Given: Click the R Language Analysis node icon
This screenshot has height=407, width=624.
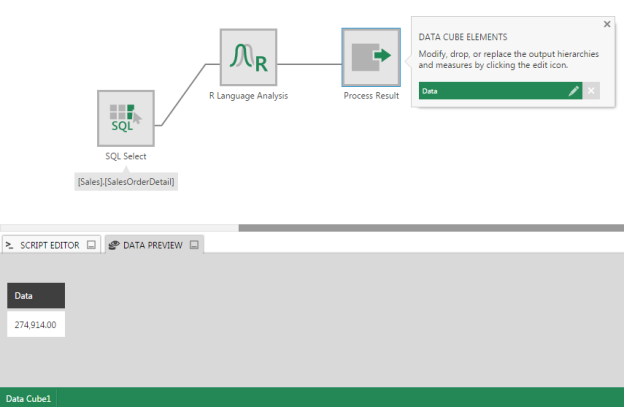Looking at the screenshot, I should click(248, 58).
